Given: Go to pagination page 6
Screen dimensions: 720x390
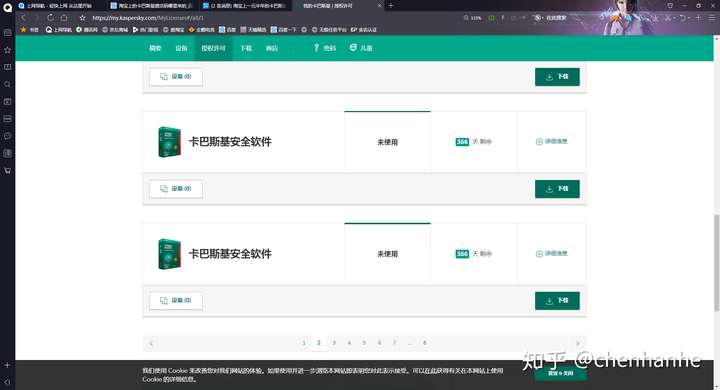Looking at the screenshot, I should point(379,343).
